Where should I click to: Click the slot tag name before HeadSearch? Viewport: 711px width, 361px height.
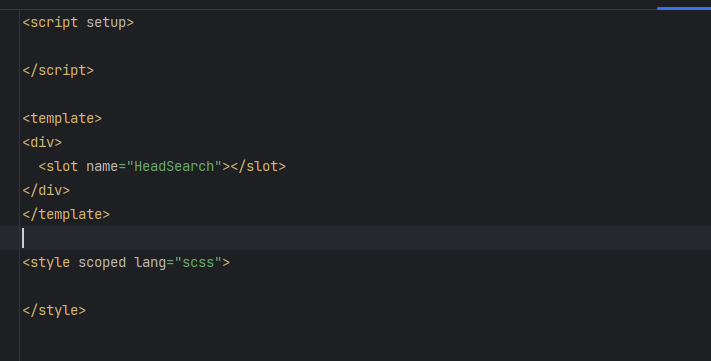coord(62,166)
